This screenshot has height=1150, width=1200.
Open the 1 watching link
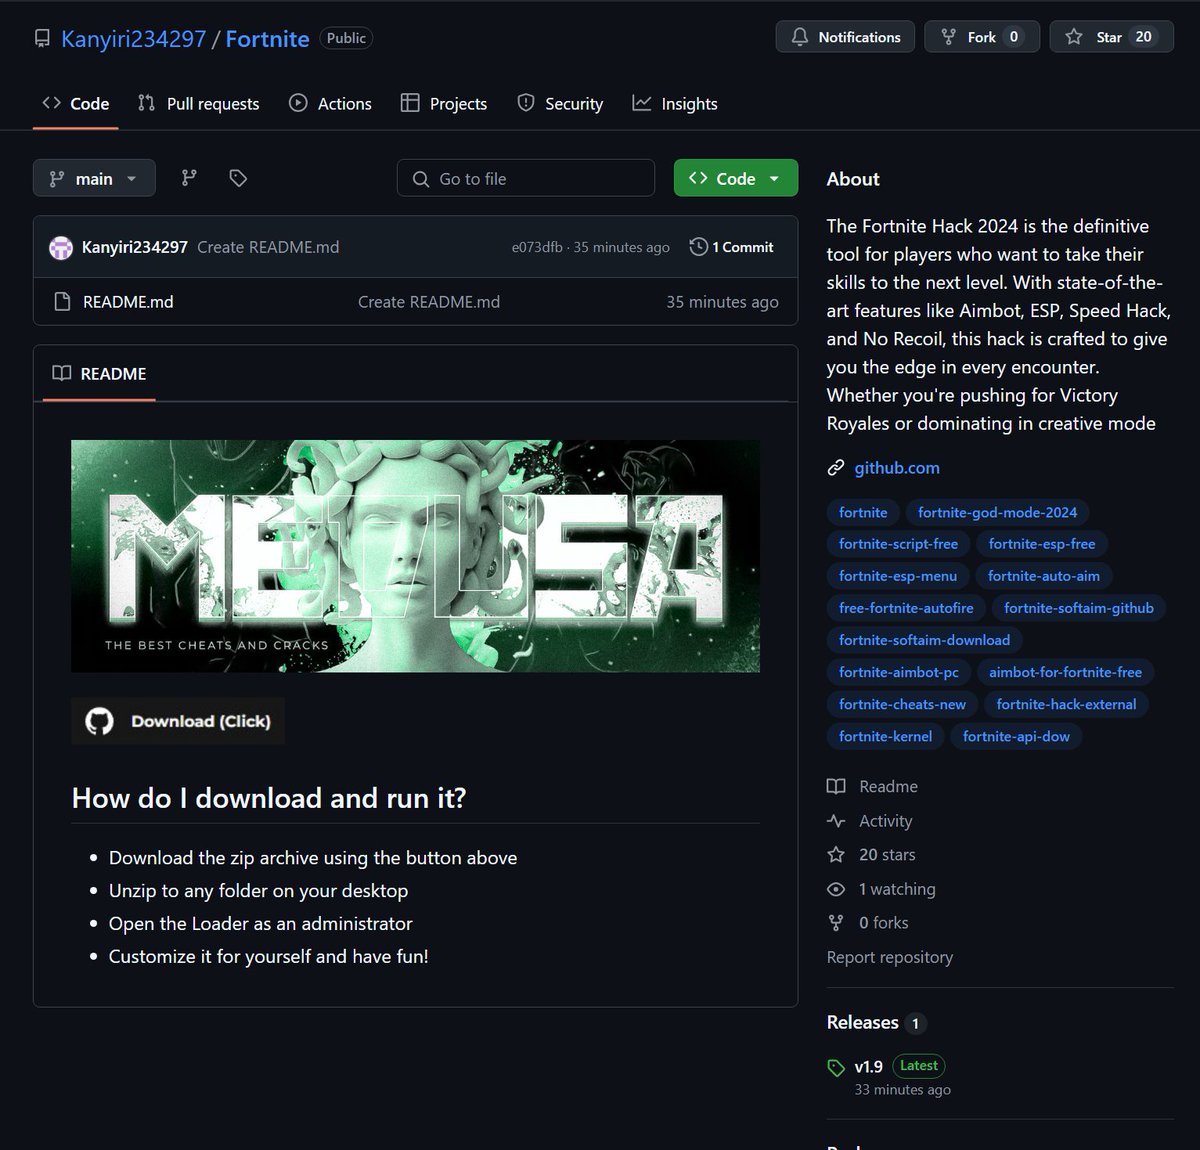(897, 889)
